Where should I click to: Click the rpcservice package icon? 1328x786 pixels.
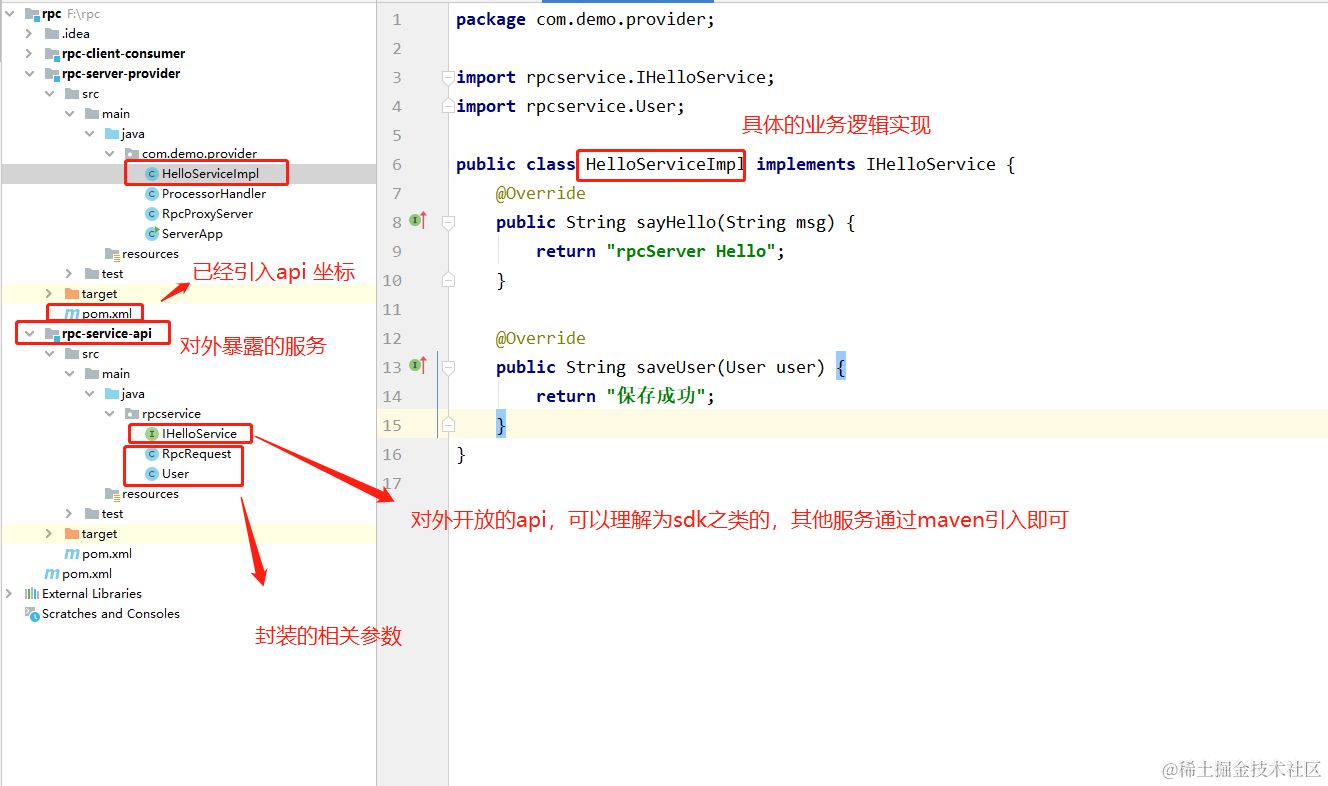coord(132,414)
